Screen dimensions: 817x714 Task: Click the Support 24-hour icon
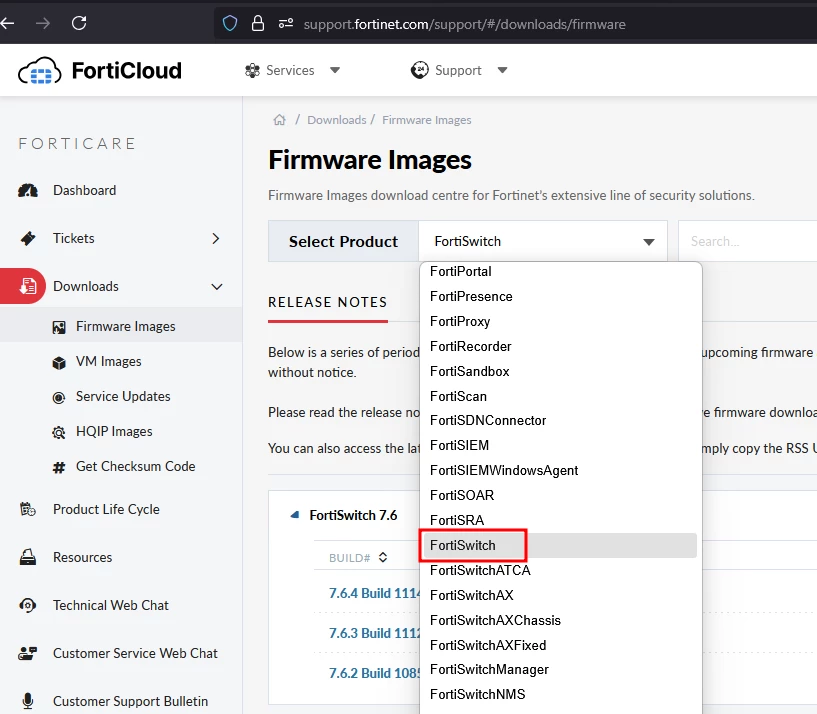point(419,70)
